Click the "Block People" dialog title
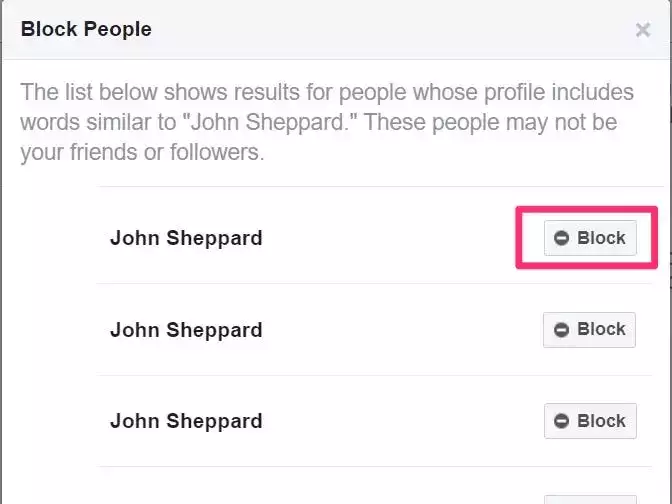Viewport: 672px width, 504px height. [x=86, y=29]
